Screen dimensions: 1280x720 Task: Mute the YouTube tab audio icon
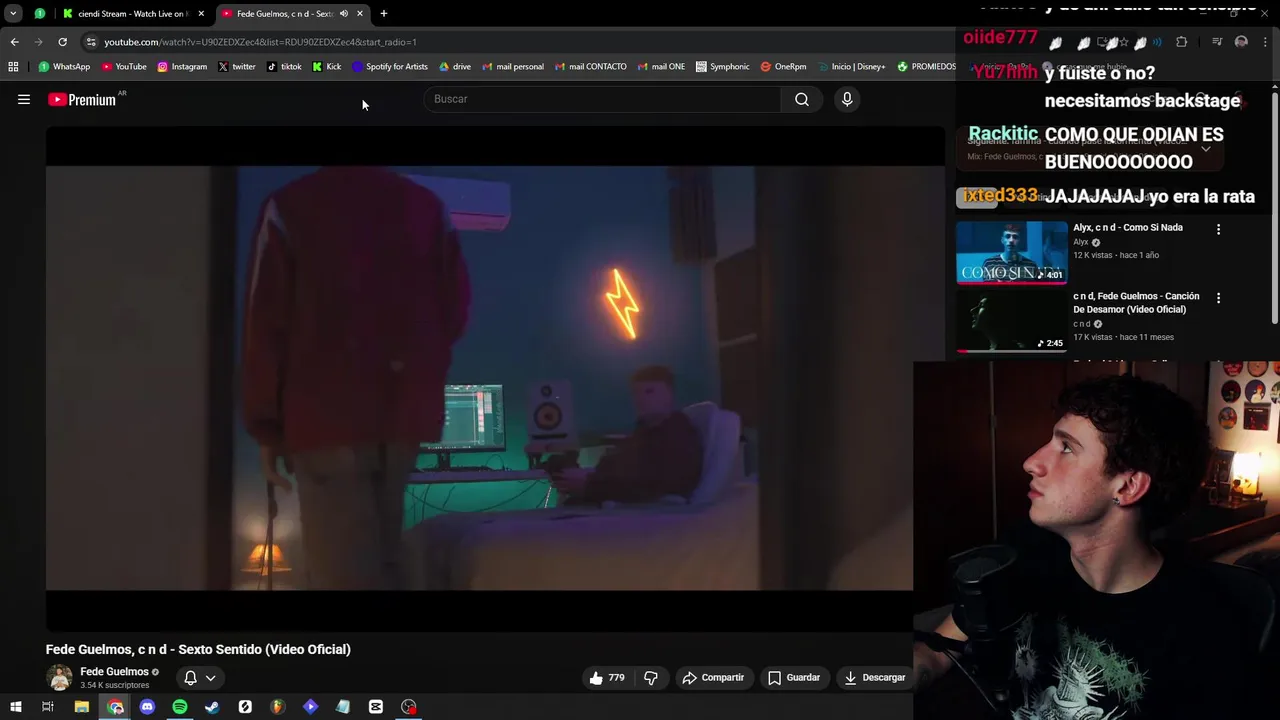pos(344,13)
